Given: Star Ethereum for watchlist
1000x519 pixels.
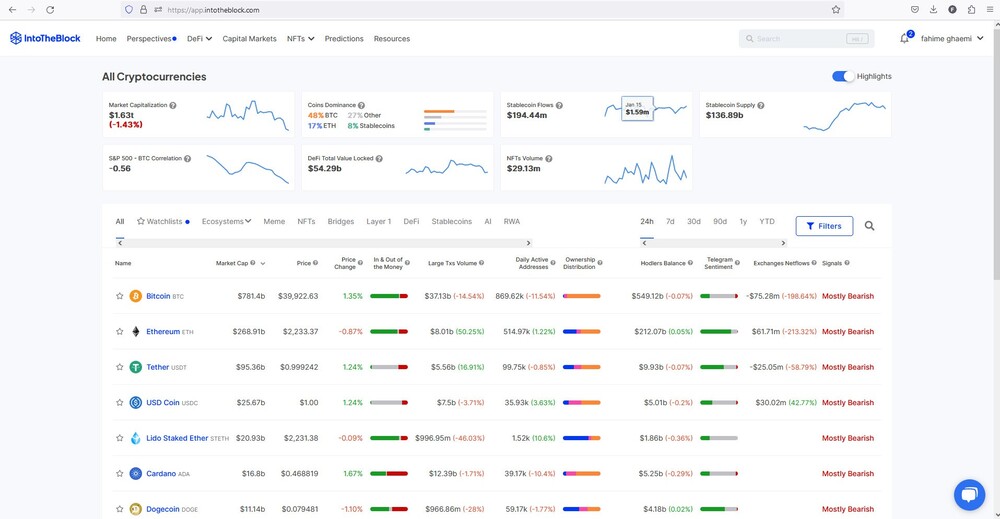Looking at the screenshot, I should pos(119,332).
